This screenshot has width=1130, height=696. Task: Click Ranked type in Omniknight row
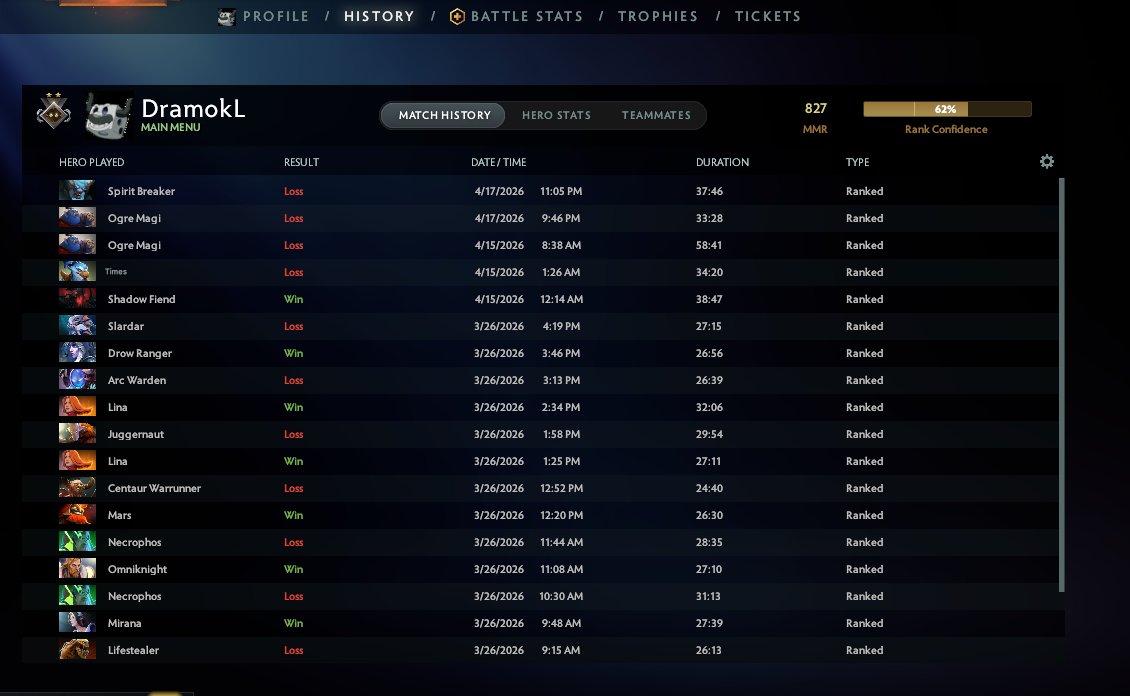[x=864, y=569]
